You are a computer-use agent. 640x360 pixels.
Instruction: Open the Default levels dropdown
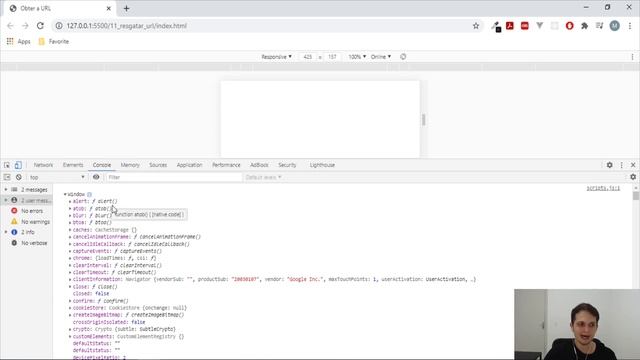263,177
